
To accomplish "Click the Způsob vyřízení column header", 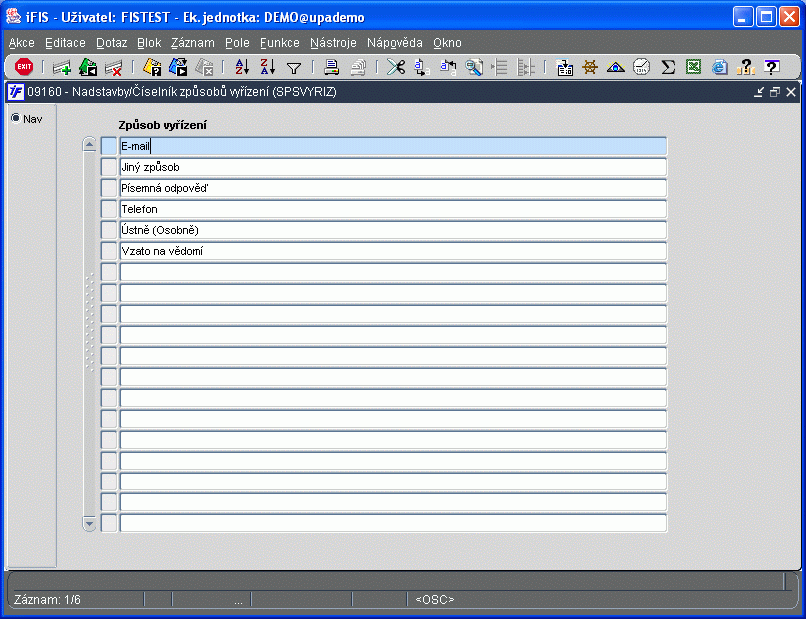I will 162,125.
